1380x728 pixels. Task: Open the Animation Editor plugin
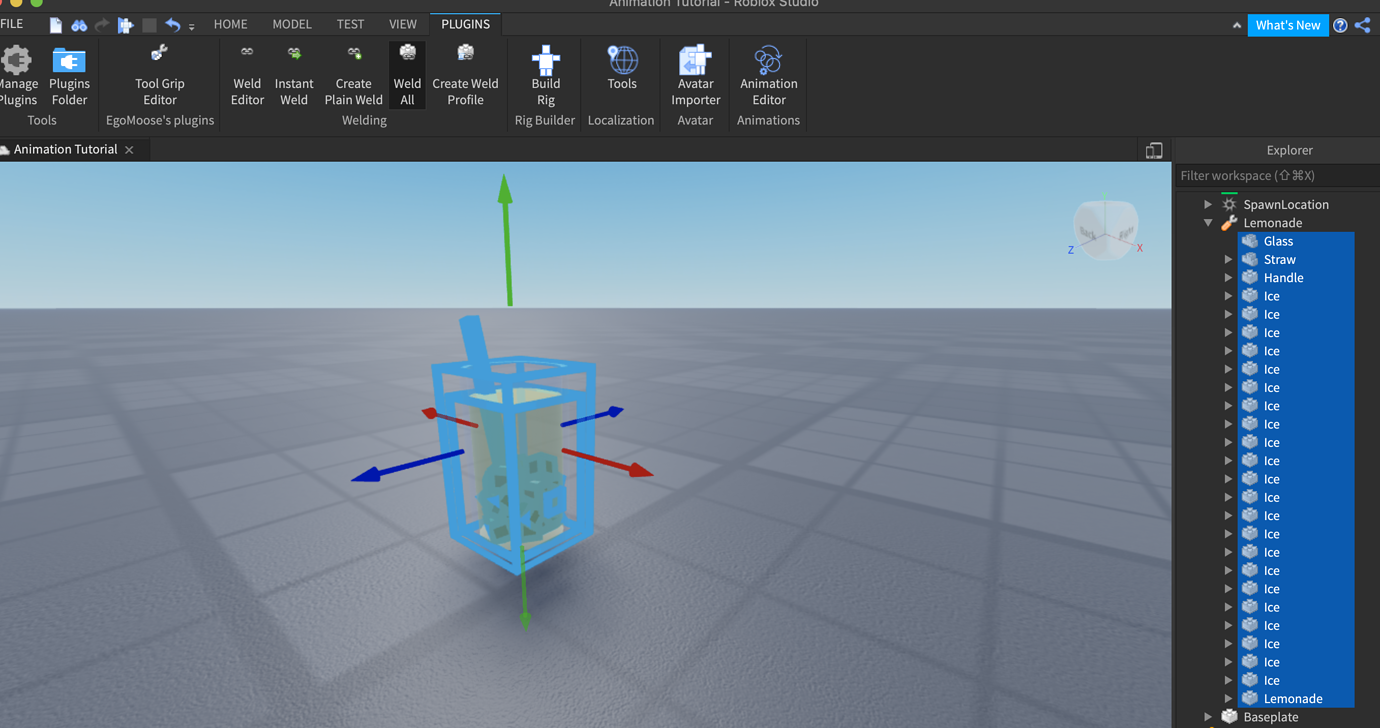click(x=768, y=75)
